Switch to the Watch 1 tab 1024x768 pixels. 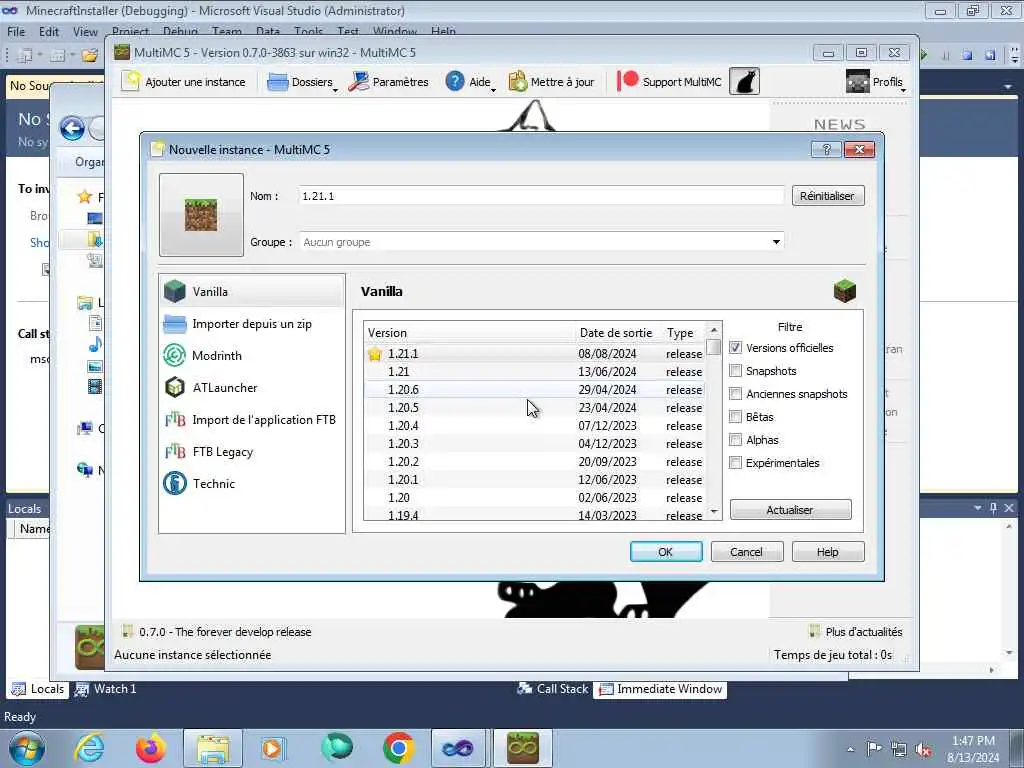click(x=106, y=689)
